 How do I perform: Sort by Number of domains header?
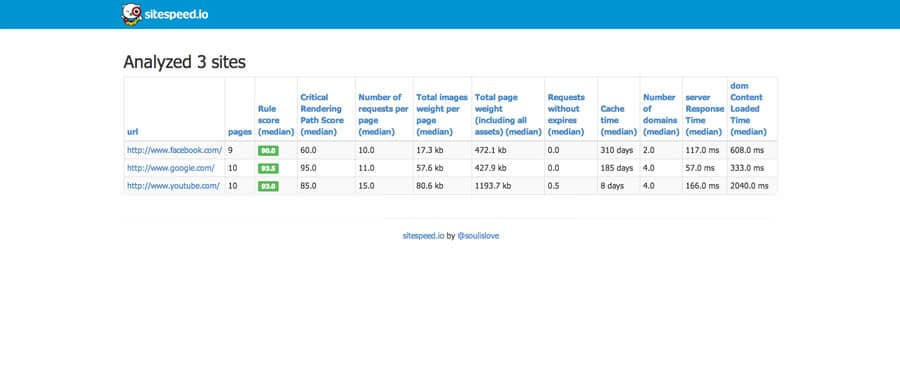tap(660, 114)
